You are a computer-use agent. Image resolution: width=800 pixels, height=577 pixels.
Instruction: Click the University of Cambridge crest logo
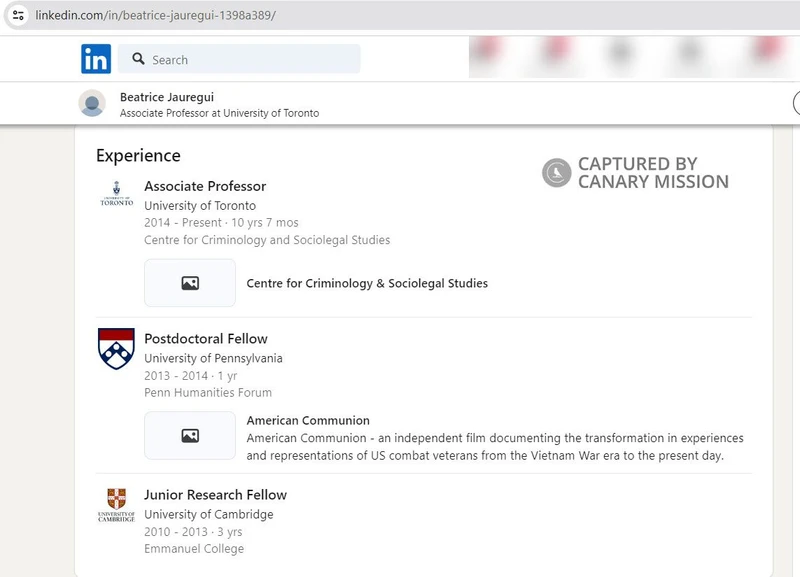(116, 505)
